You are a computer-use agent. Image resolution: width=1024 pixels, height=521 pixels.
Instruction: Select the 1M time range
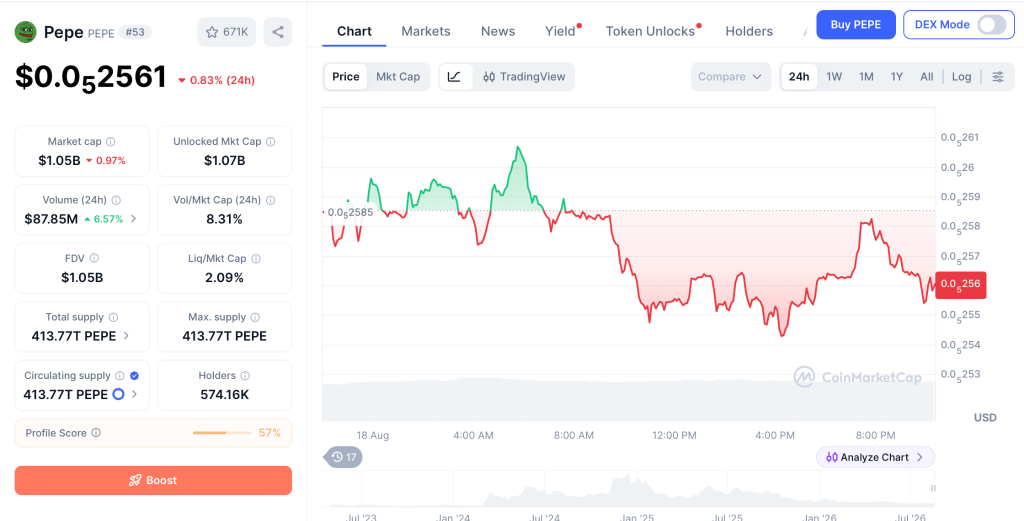coord(866,77)
